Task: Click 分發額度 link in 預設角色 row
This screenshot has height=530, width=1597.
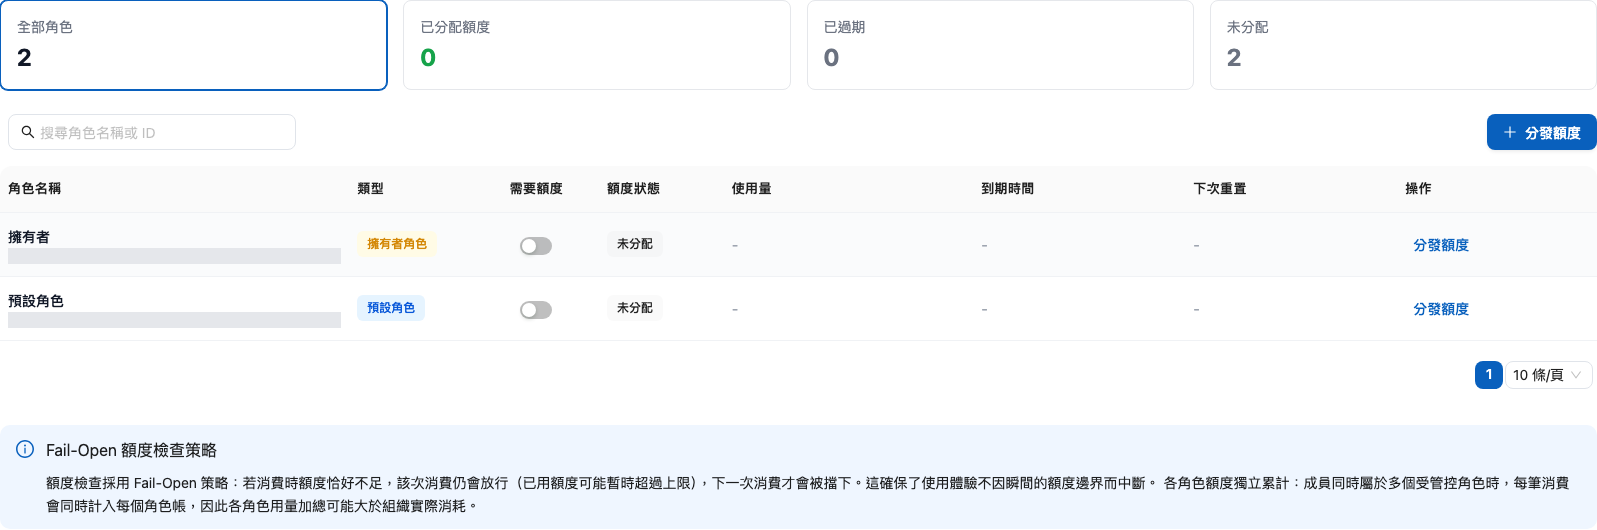Action: 1441,309
